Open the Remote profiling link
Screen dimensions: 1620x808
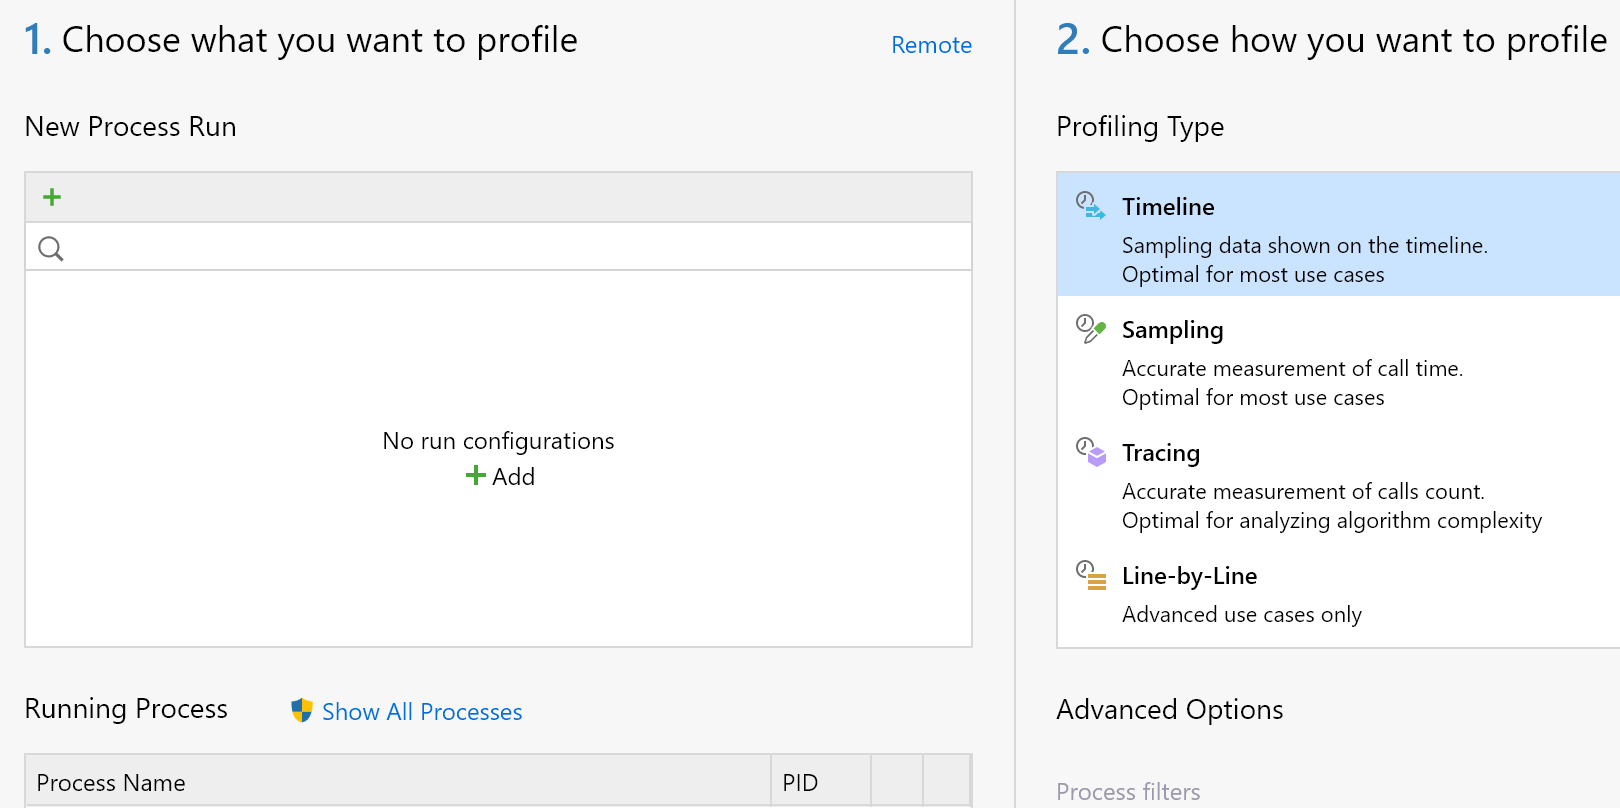[931, 45]
